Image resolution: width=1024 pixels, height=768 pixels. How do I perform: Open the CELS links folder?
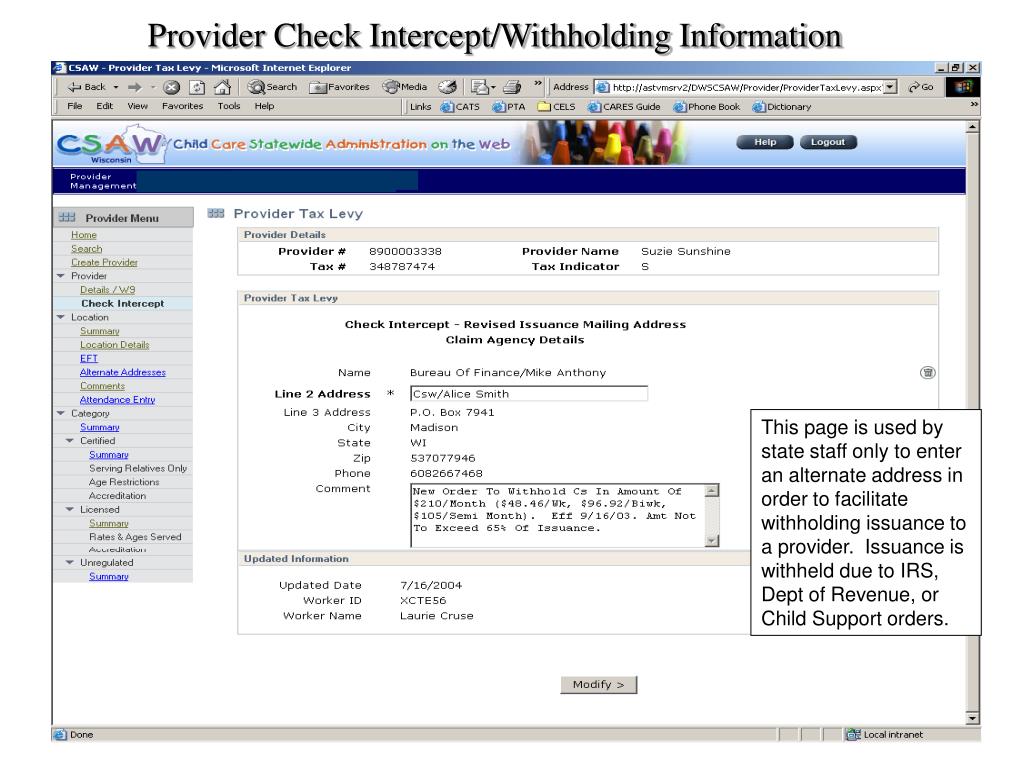pos(556,106)
